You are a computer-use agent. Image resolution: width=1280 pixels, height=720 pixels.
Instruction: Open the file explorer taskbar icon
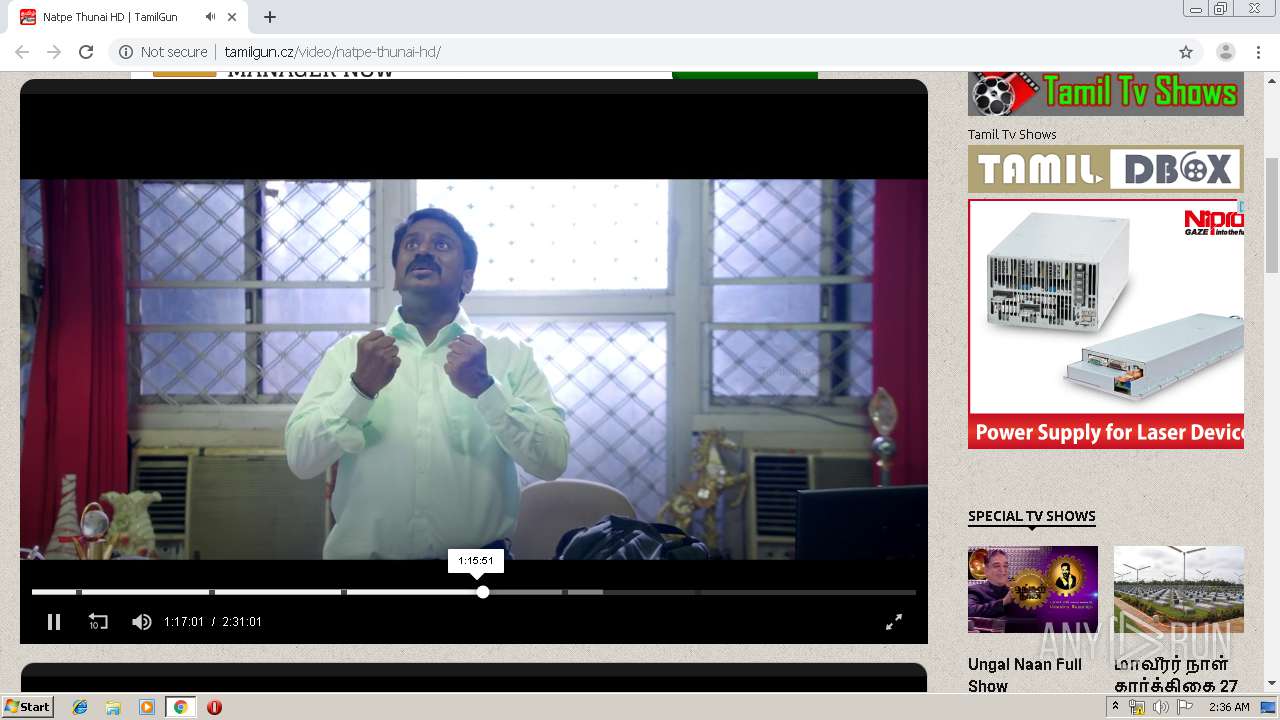pyautogui.click(x=113, y=707)
